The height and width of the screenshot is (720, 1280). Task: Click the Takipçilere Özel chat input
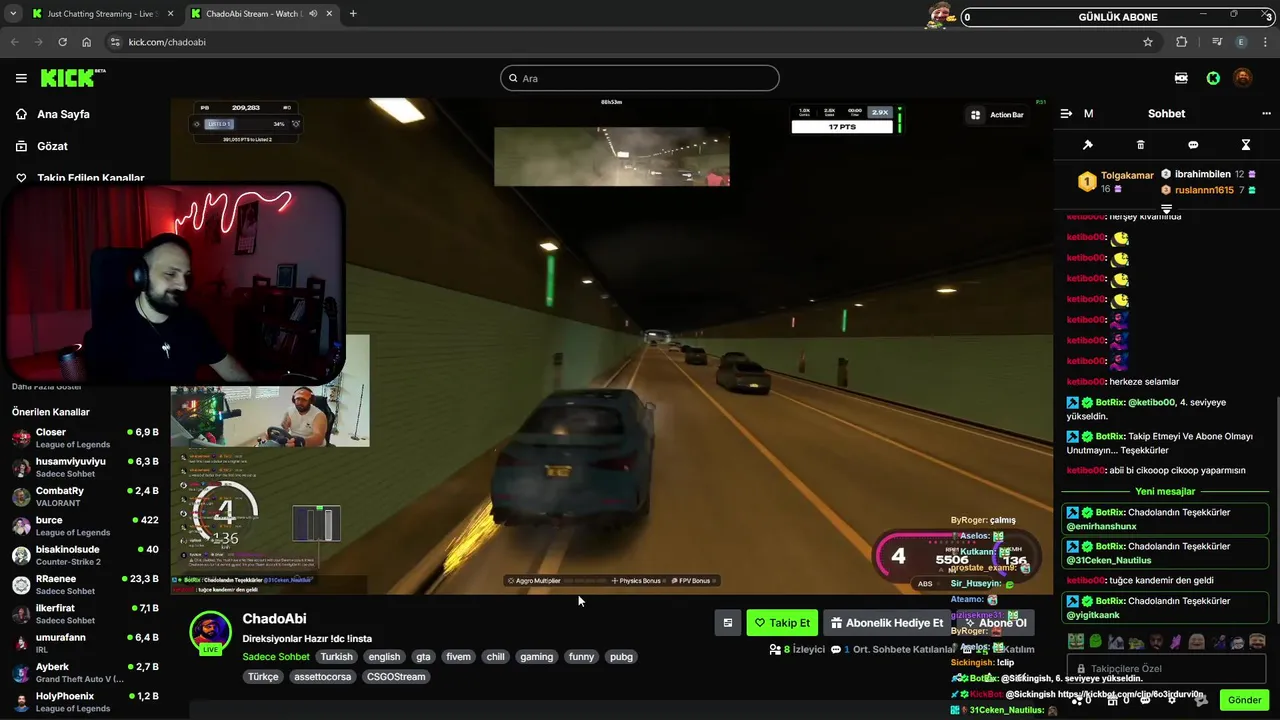pyautogui.click(x=1166, y=668)
